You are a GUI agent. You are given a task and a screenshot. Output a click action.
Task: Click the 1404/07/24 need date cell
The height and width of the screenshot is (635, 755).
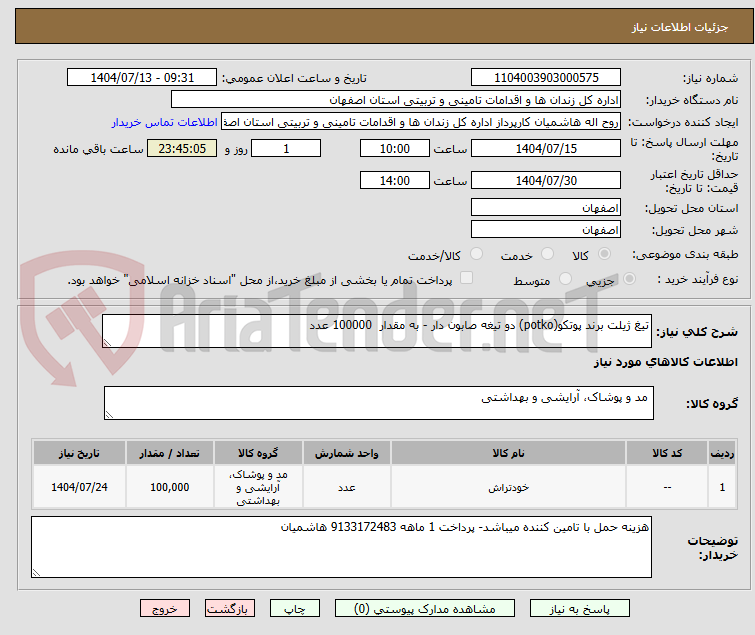pyautogui.click(x=79, y=487)
